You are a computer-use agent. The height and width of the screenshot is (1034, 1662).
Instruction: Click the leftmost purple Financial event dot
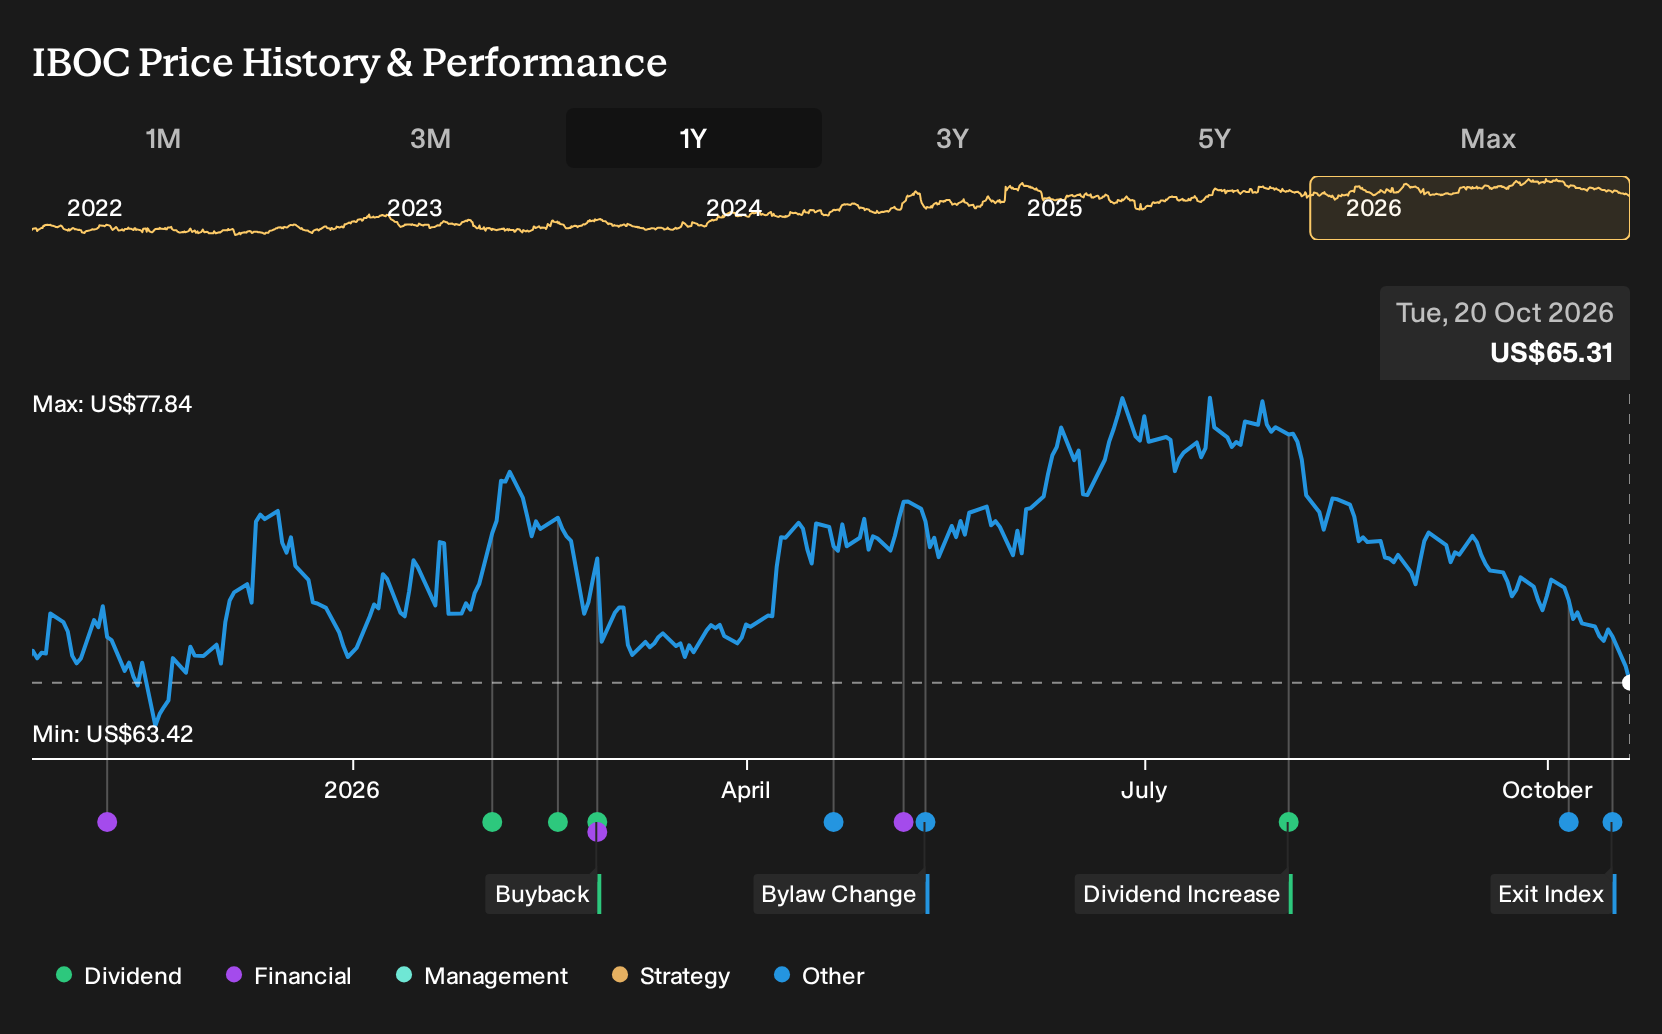(x=107, y=822)
